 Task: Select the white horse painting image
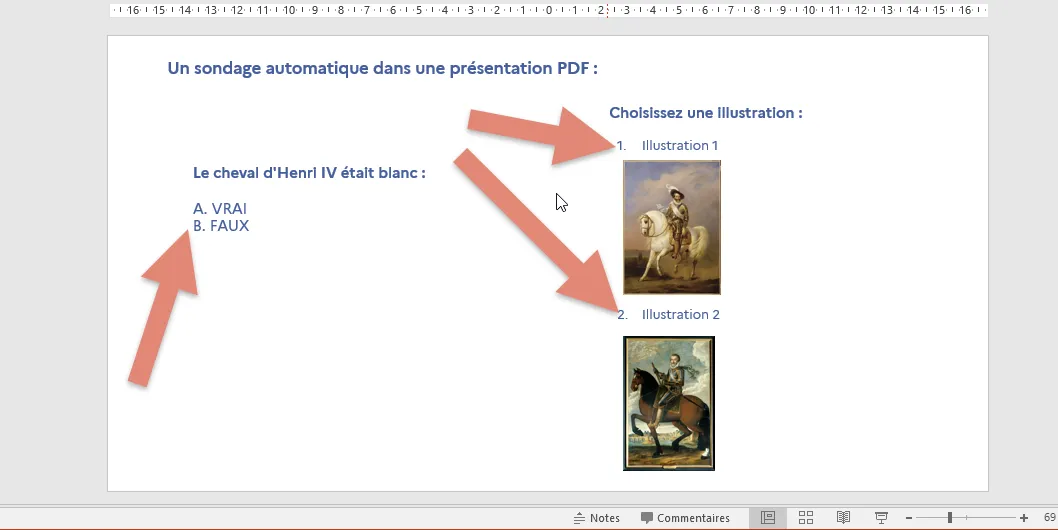(672, 227)
